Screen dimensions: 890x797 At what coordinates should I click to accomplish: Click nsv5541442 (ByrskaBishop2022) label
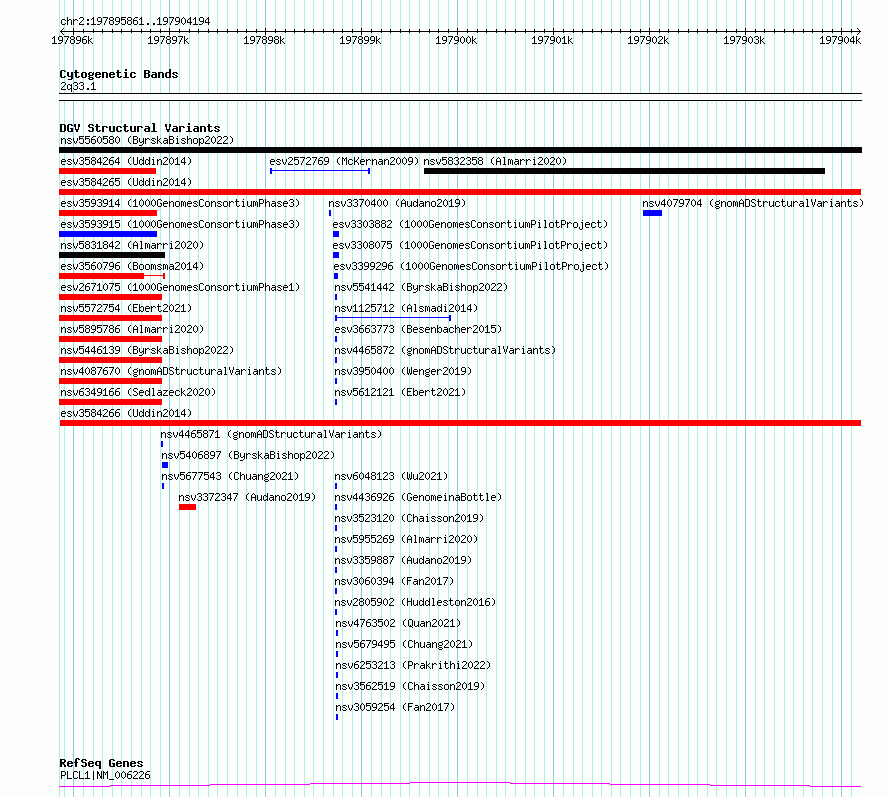pos(421,287)
